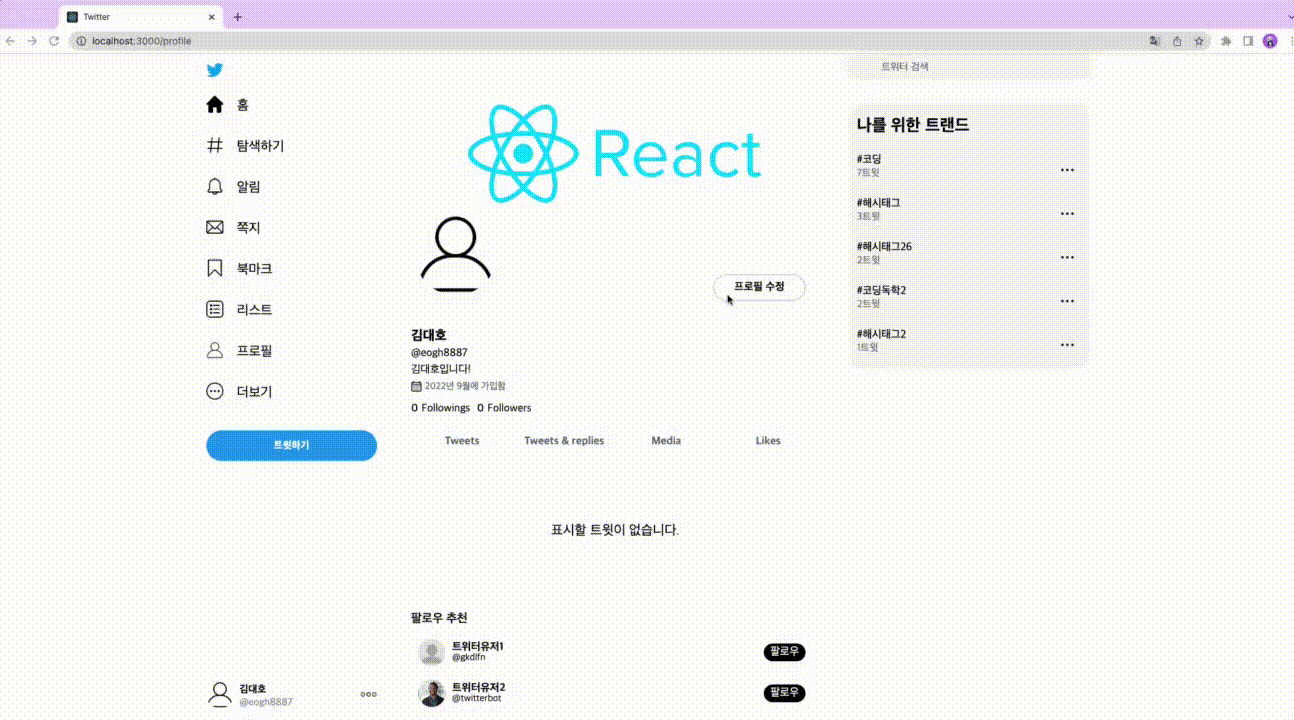The image size is (1294, 720).
Task: Click the @twitterbot handle
Action: [477, 698]
